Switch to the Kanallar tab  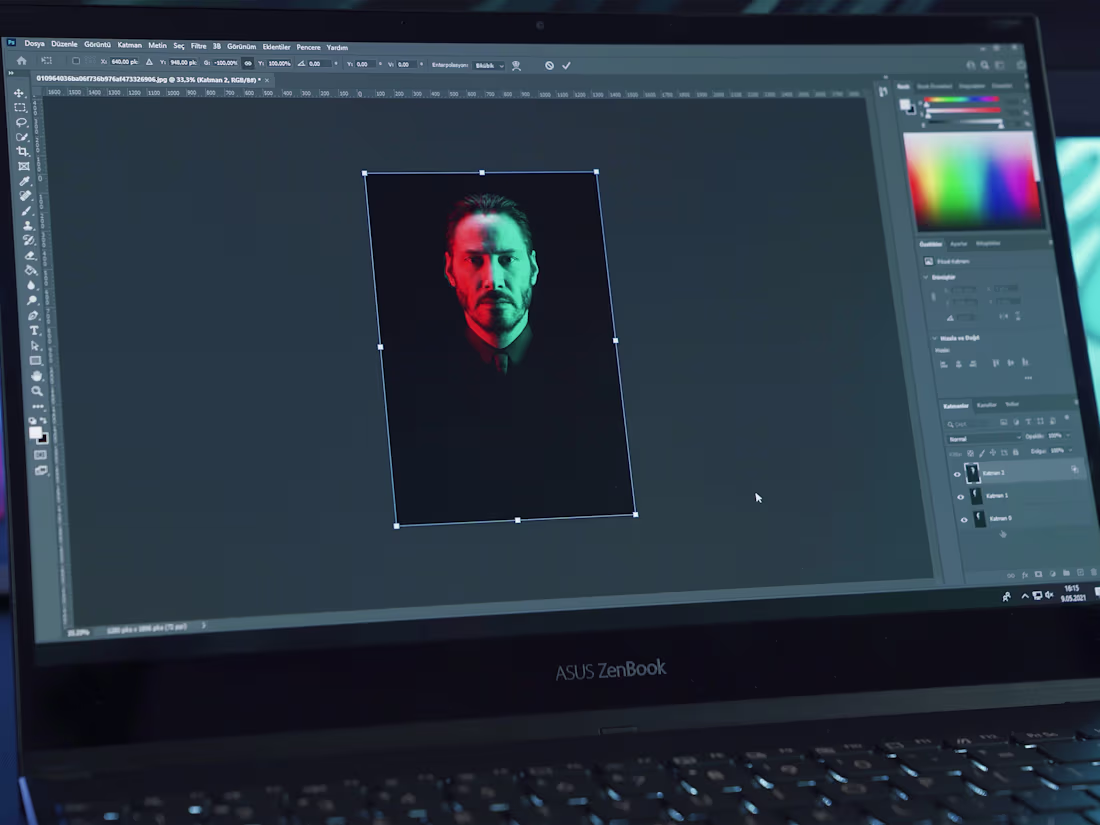986,405
